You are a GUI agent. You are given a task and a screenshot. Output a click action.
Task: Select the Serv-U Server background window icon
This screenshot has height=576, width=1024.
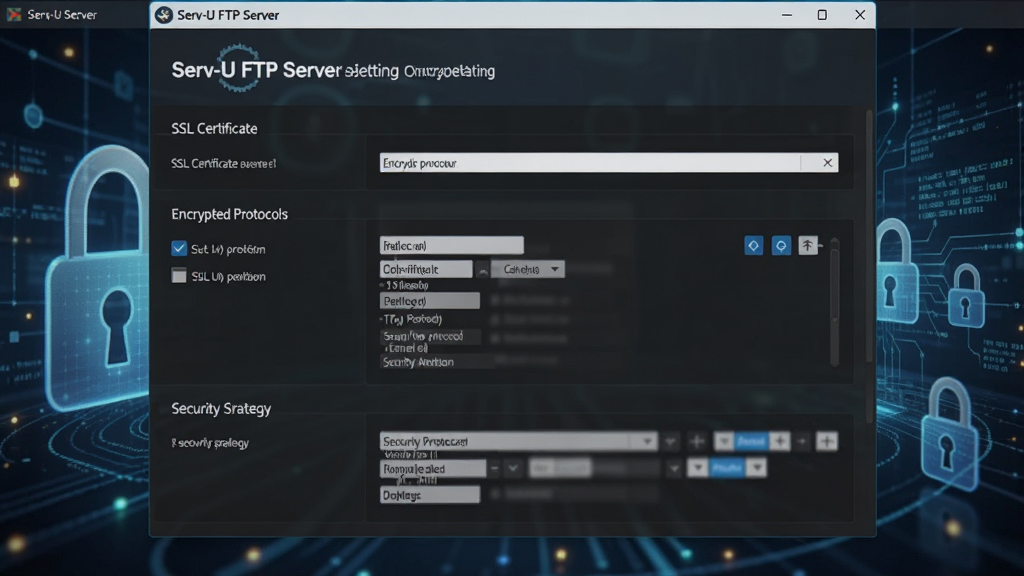[x=14, y=14]
